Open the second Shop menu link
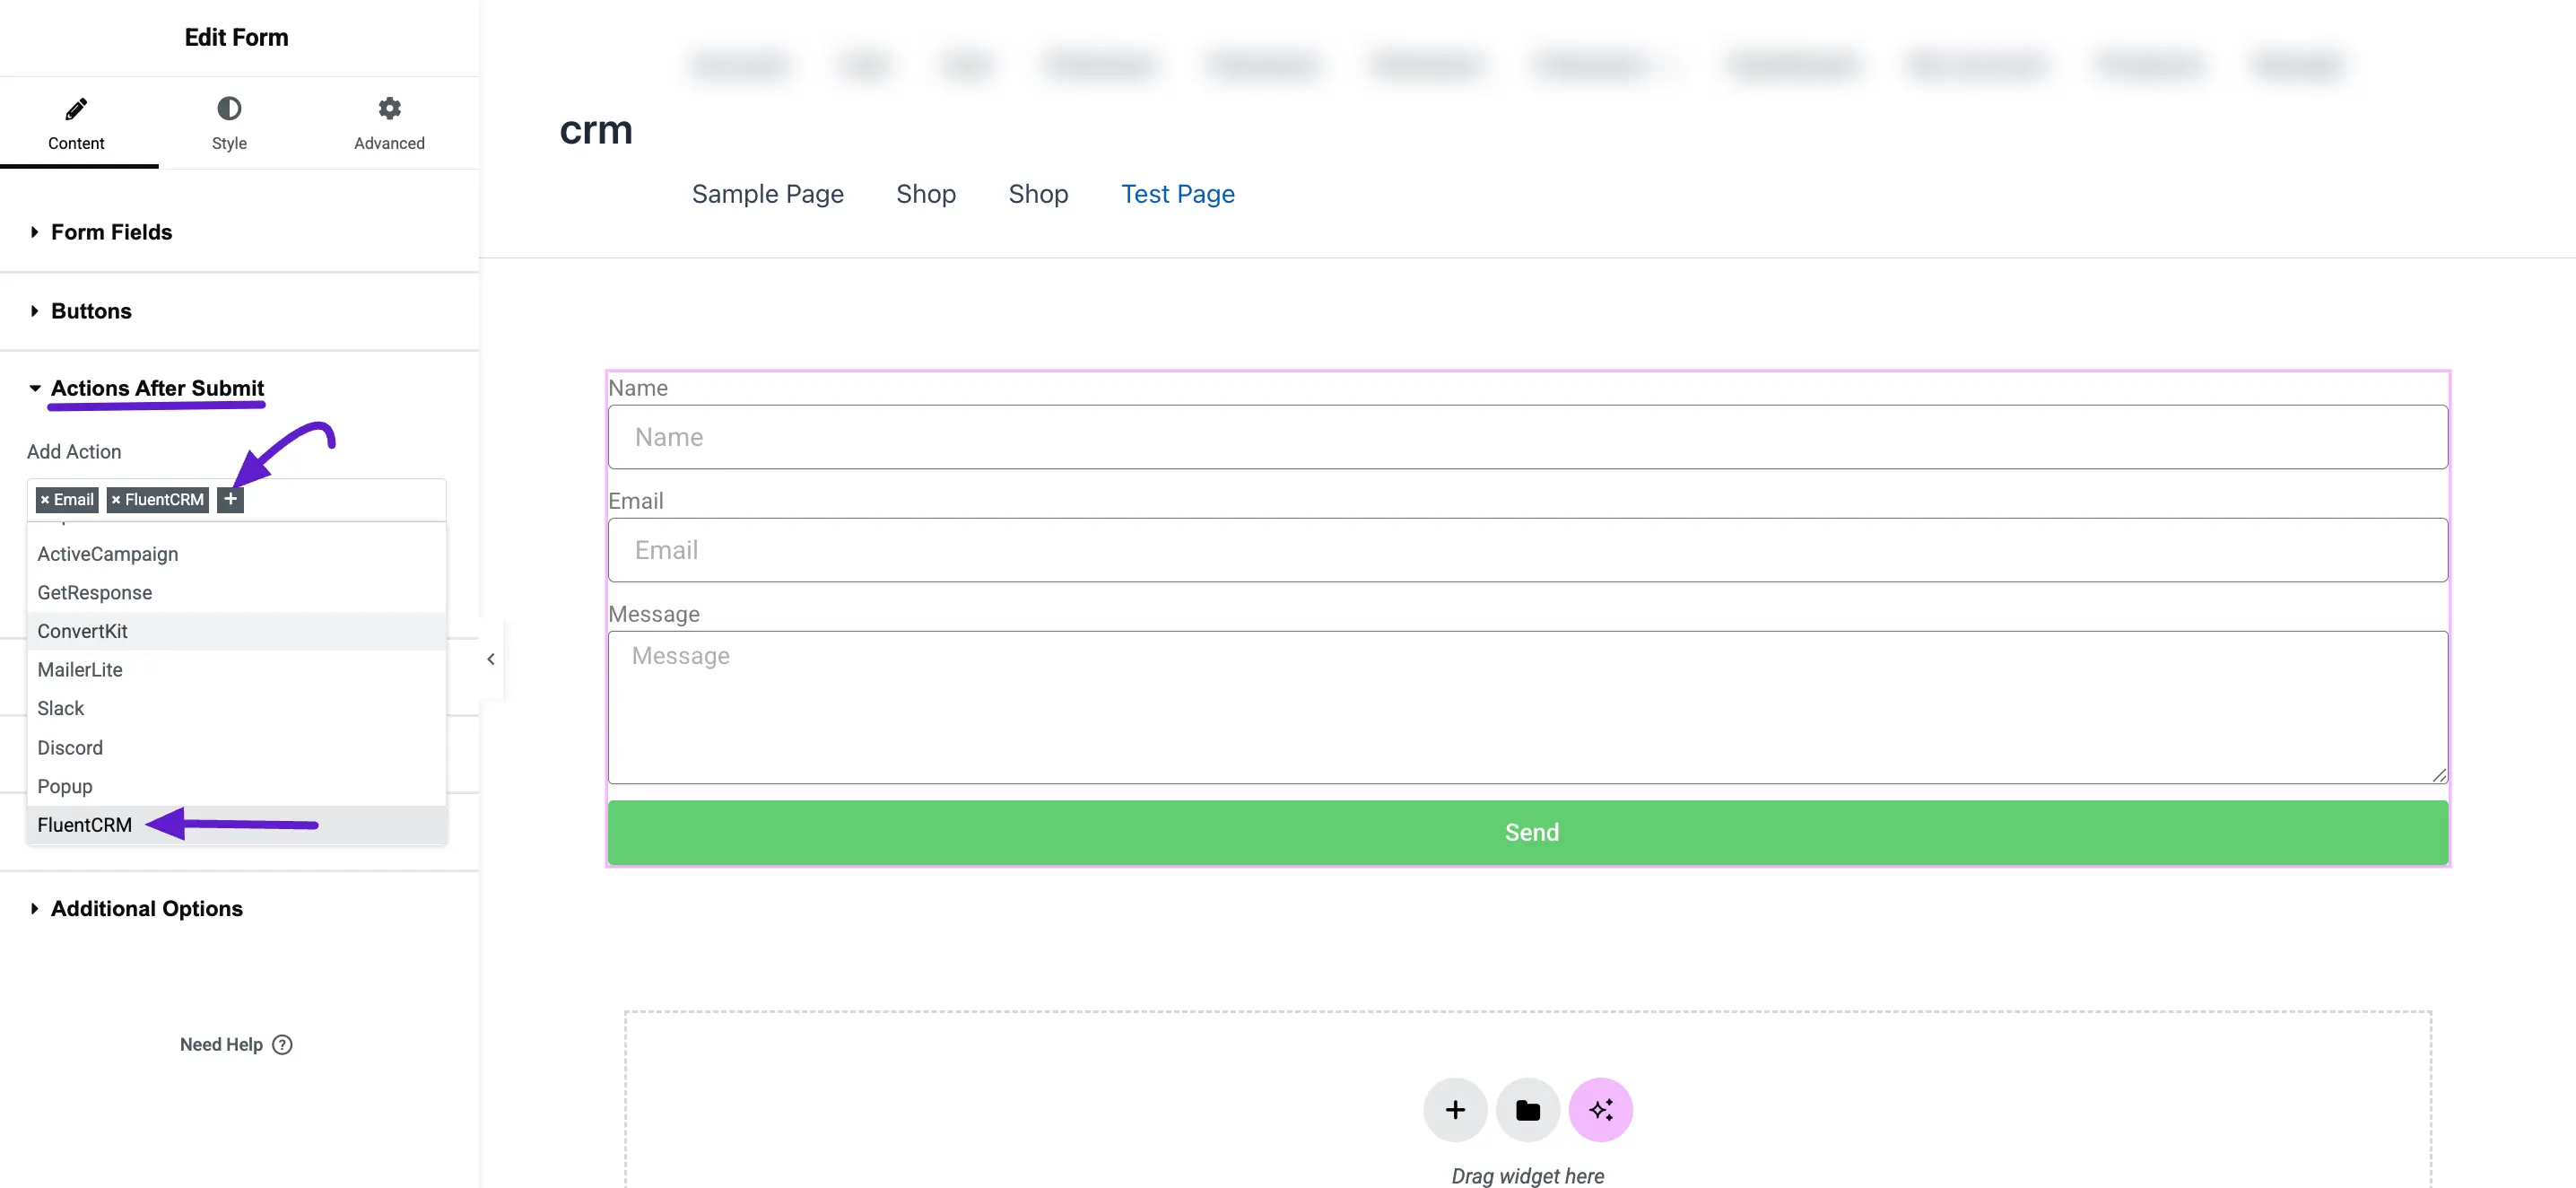2576x1188 pixels. [x=1038, y=194]
